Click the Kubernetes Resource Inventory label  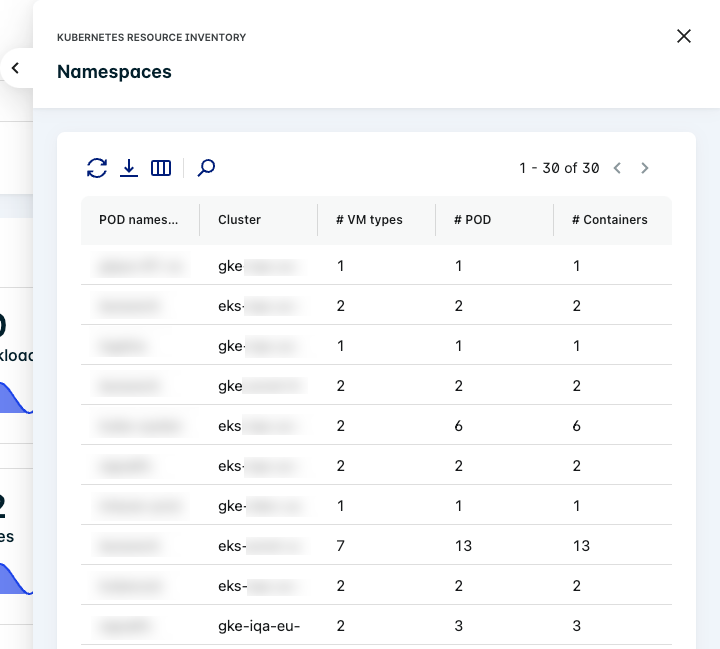click(152, 38)
